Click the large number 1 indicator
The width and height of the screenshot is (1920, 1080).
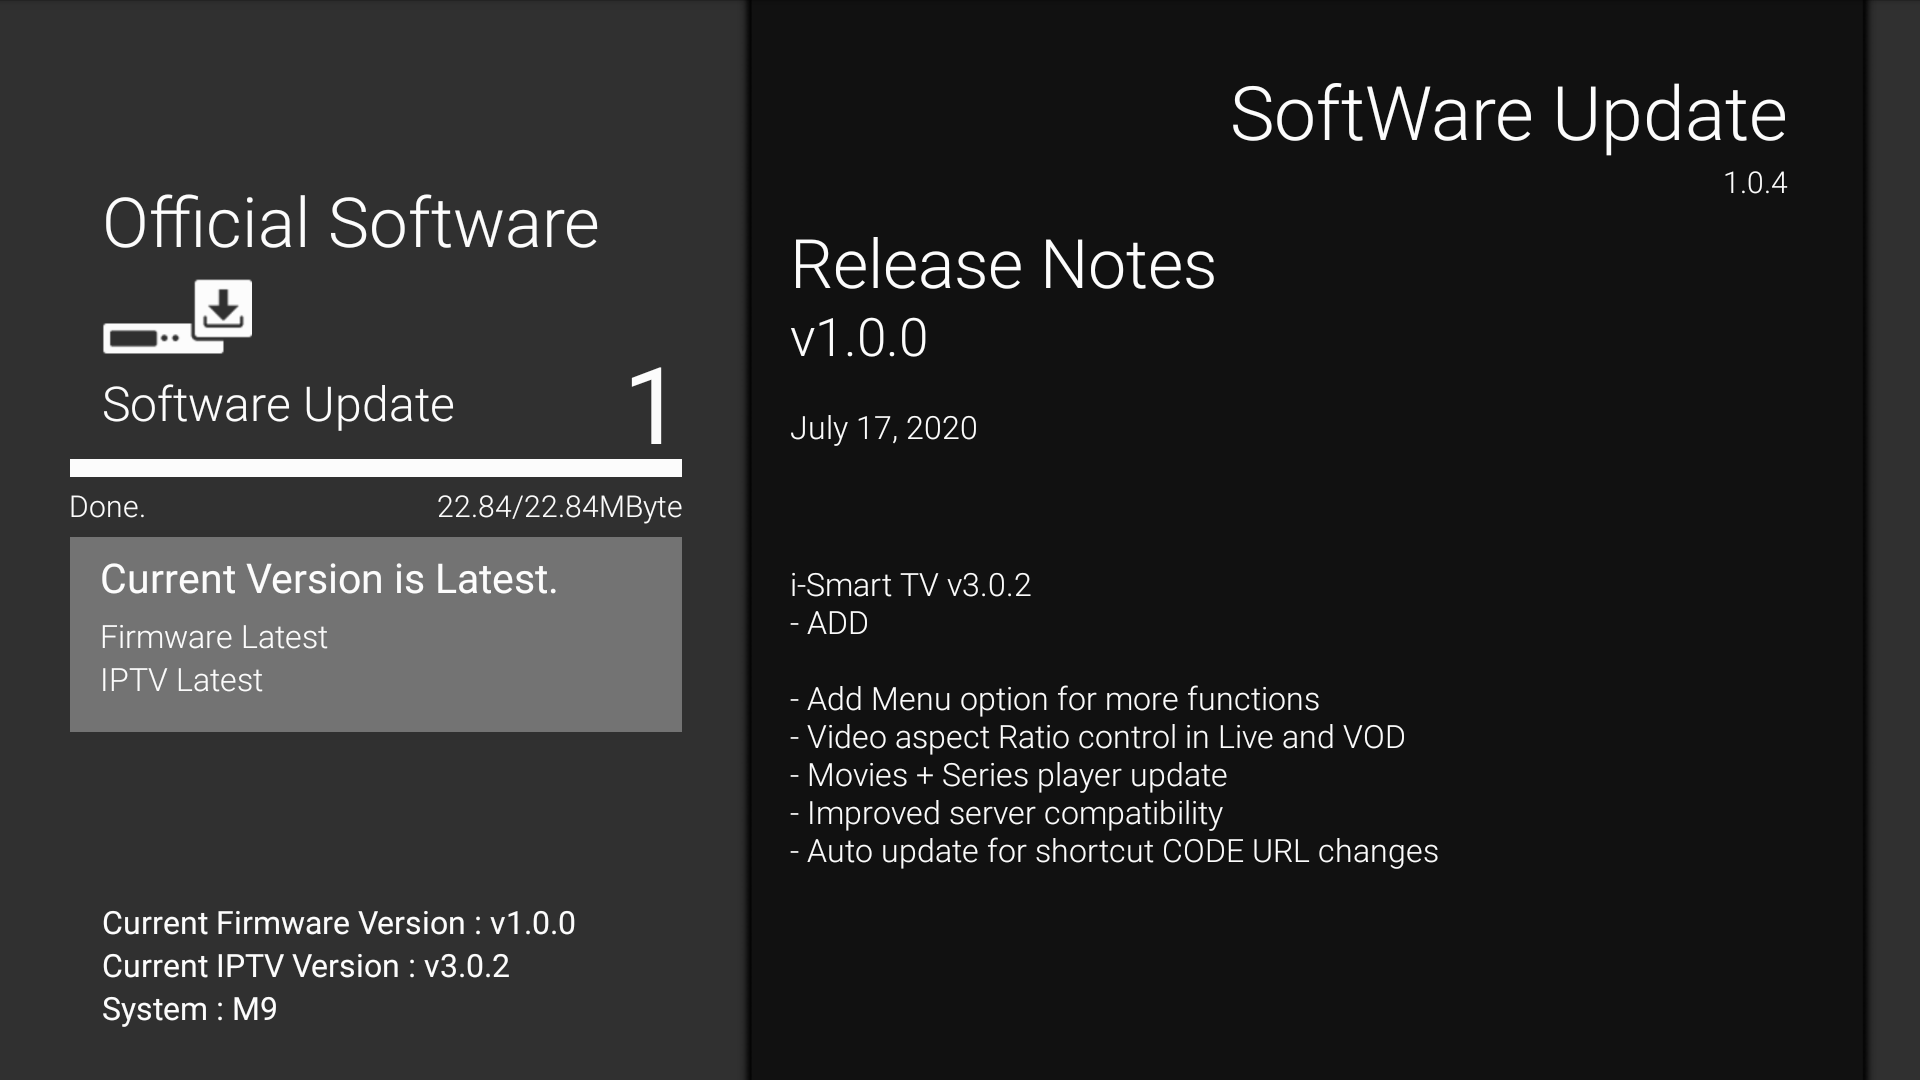coord(650,406)
